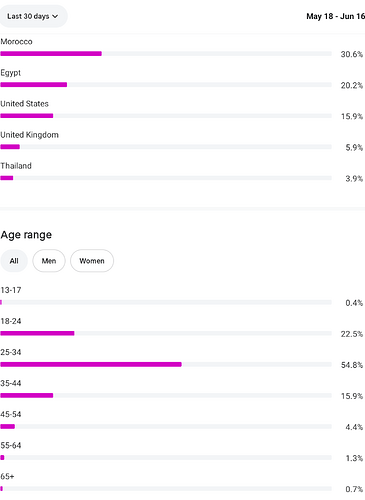Click the 18-24 age range bar

[166, 333]
